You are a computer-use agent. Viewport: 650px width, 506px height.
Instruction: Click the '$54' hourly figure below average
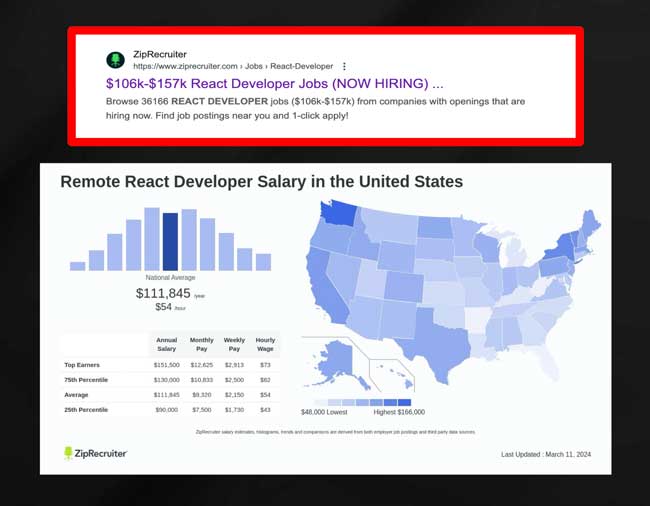tap(163, 307)
